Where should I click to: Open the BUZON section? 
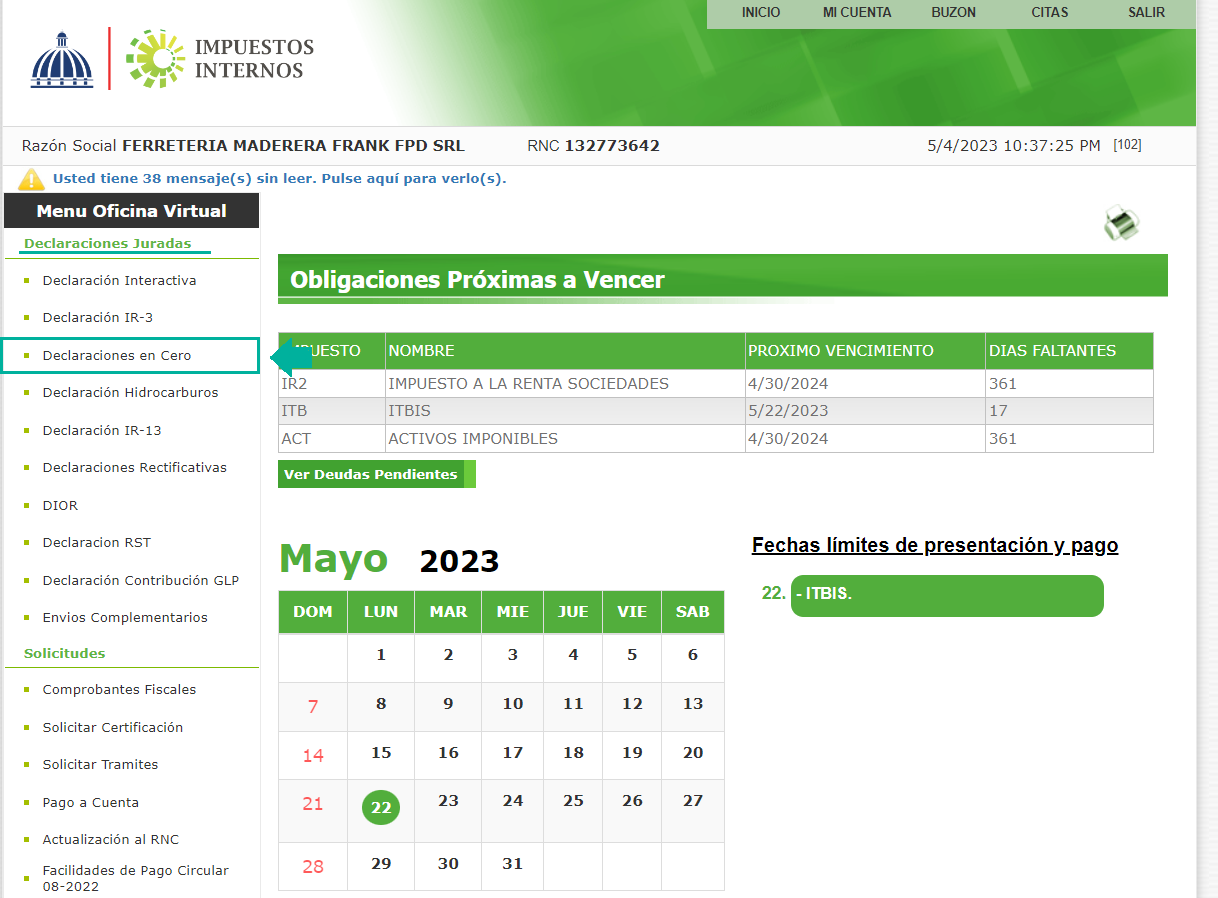(x=953, y=13)
